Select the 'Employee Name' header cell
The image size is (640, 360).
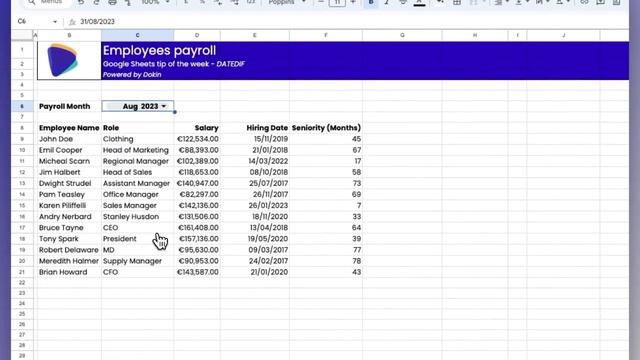click(69, 128)
